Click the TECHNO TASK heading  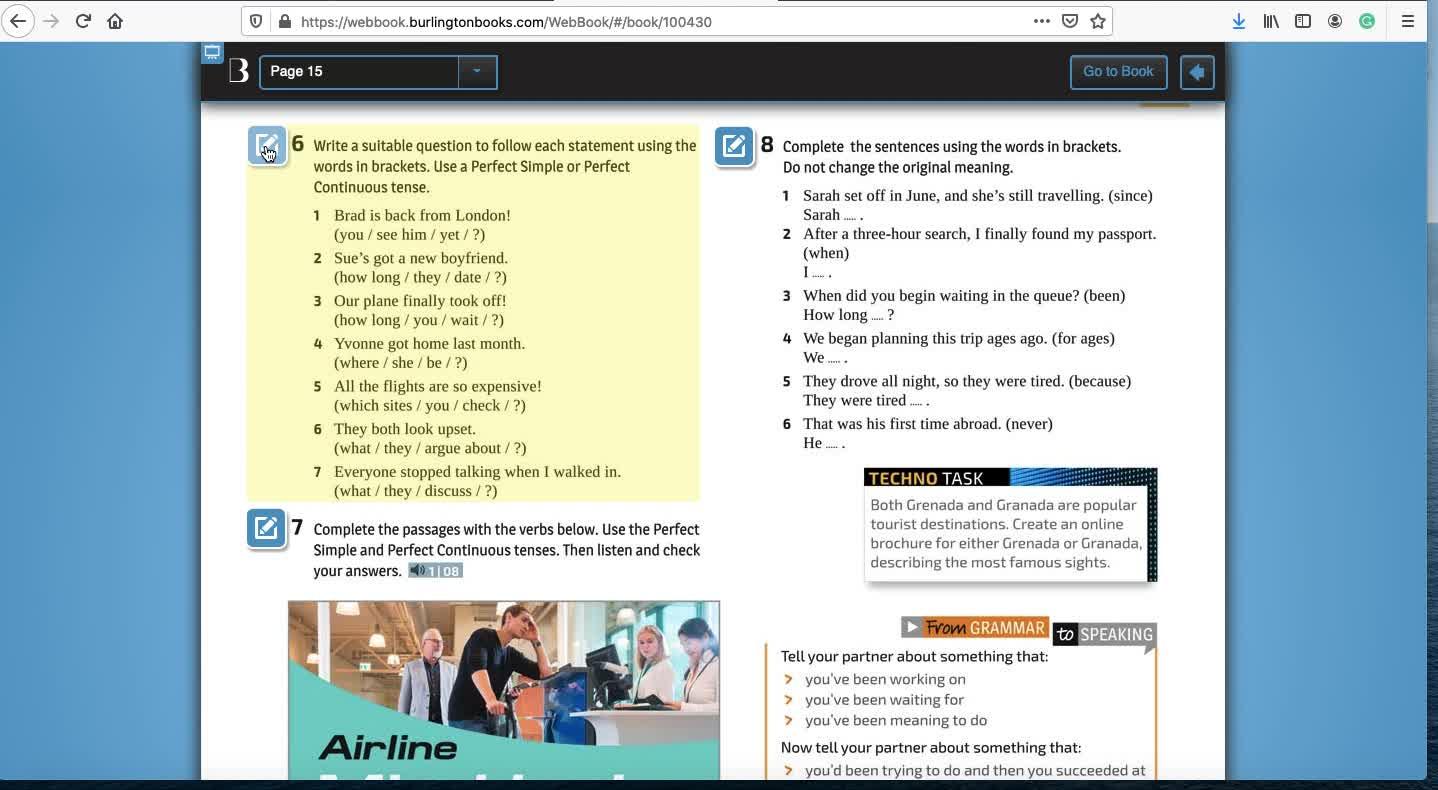coord(926,478)
